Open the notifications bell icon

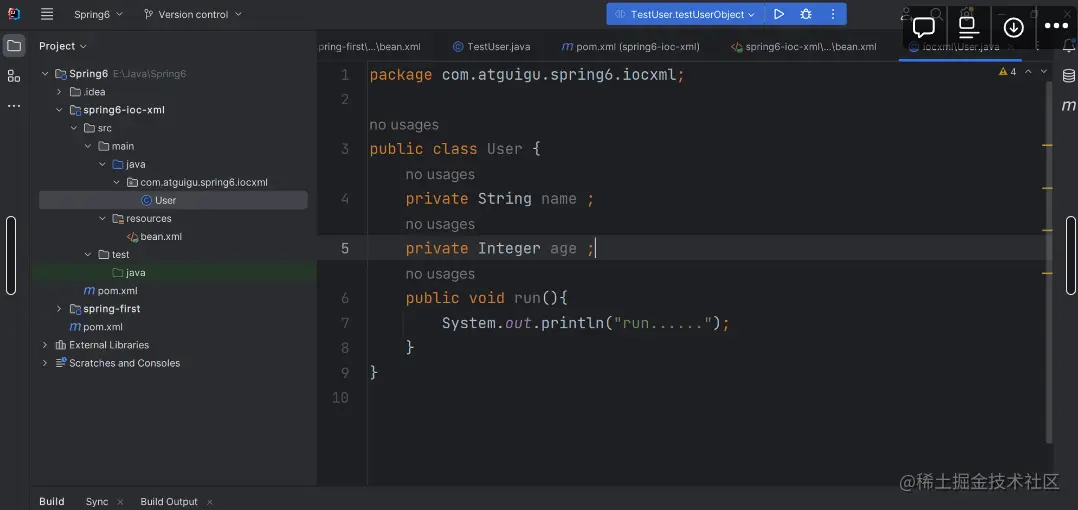(1068, 45)
